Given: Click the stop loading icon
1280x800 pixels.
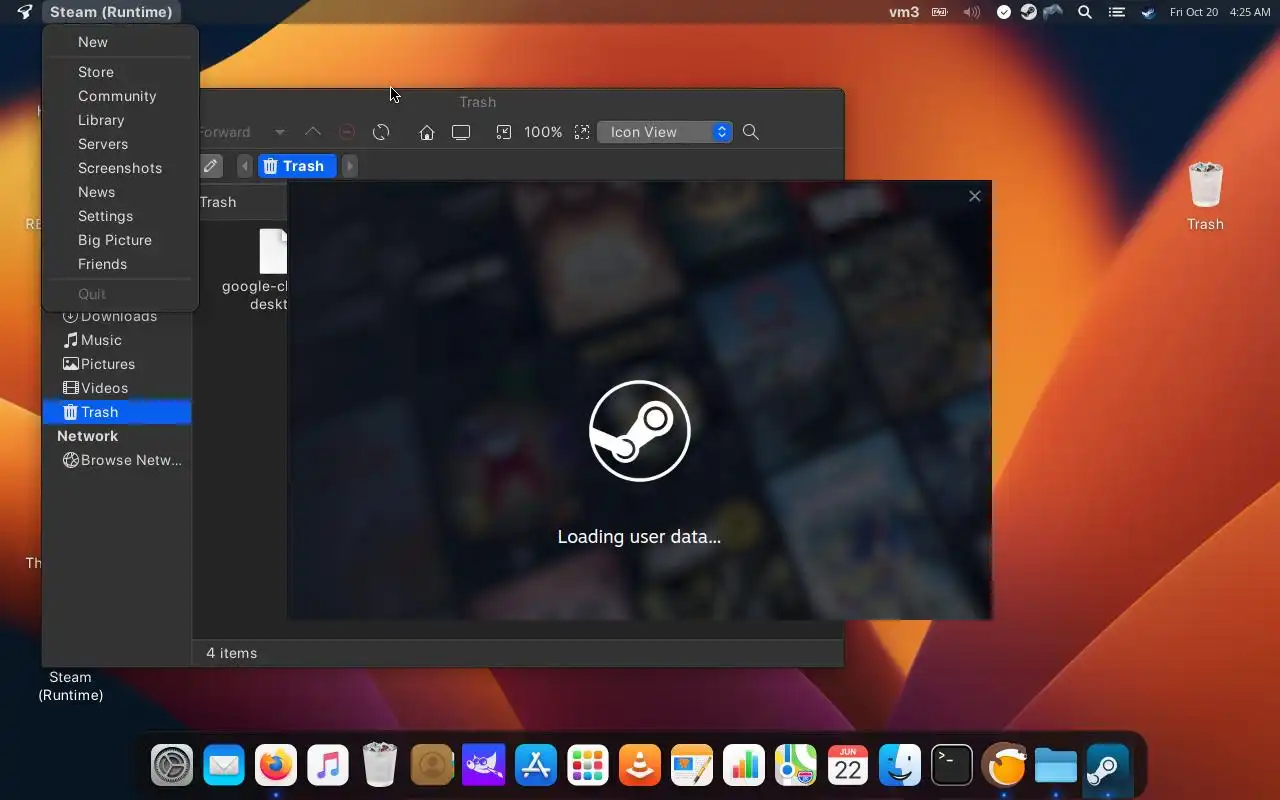Looking at the screenshot, I should click(x=347, y=132).
